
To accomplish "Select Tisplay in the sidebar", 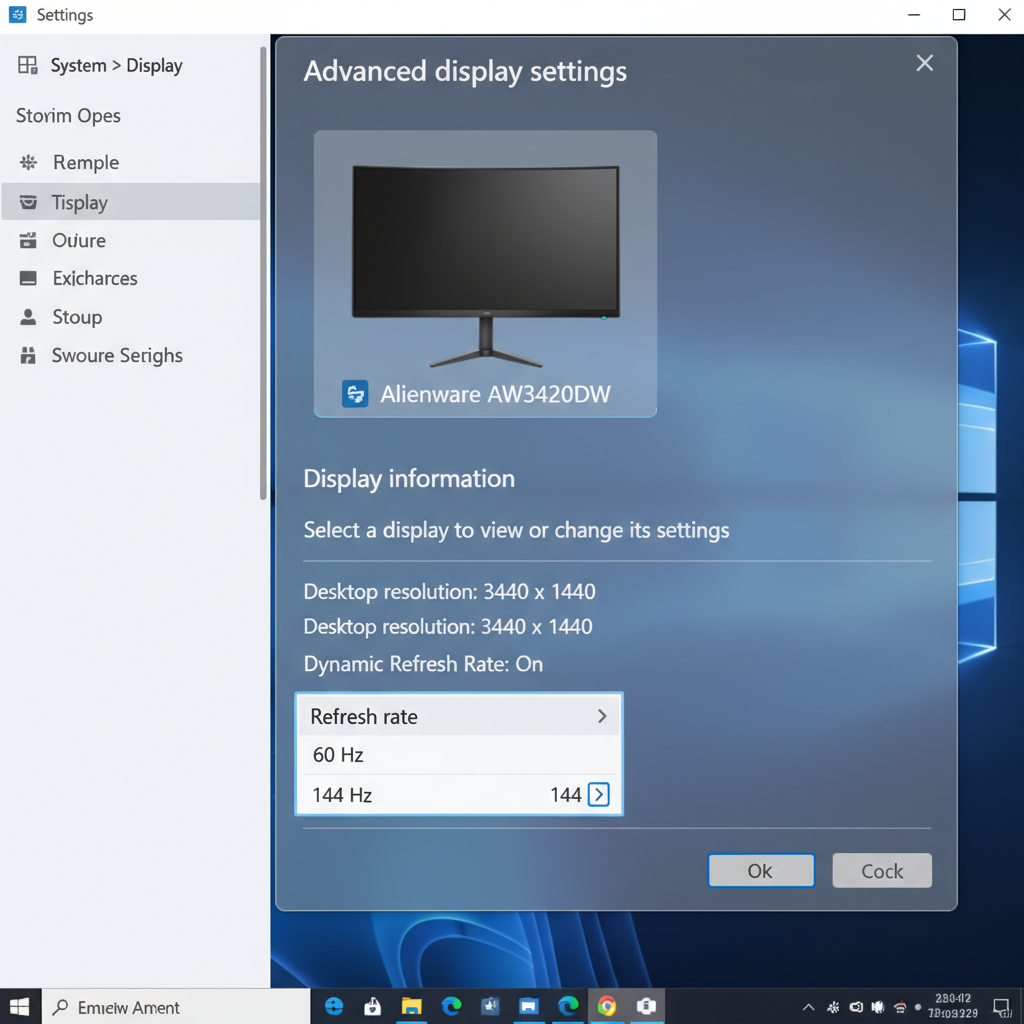I will click(131, 202).
